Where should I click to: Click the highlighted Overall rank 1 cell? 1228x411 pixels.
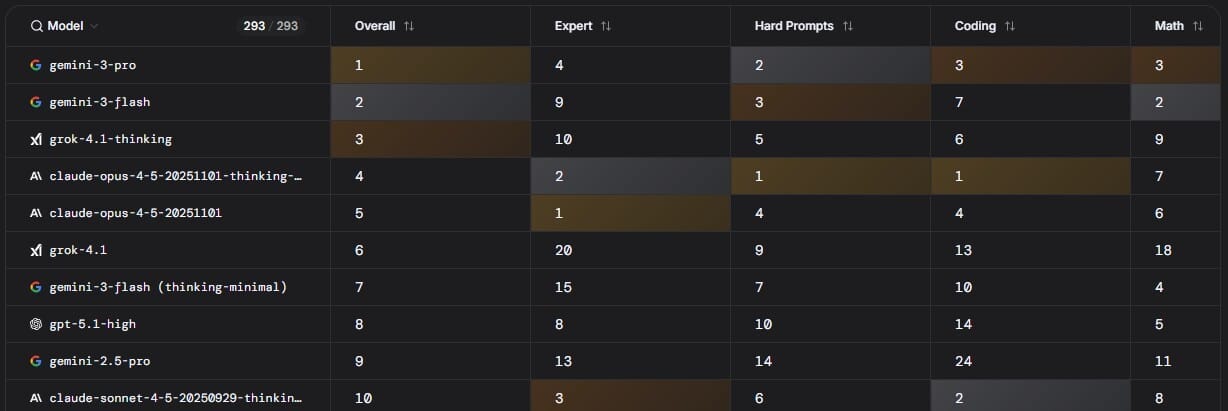(430, 65)
